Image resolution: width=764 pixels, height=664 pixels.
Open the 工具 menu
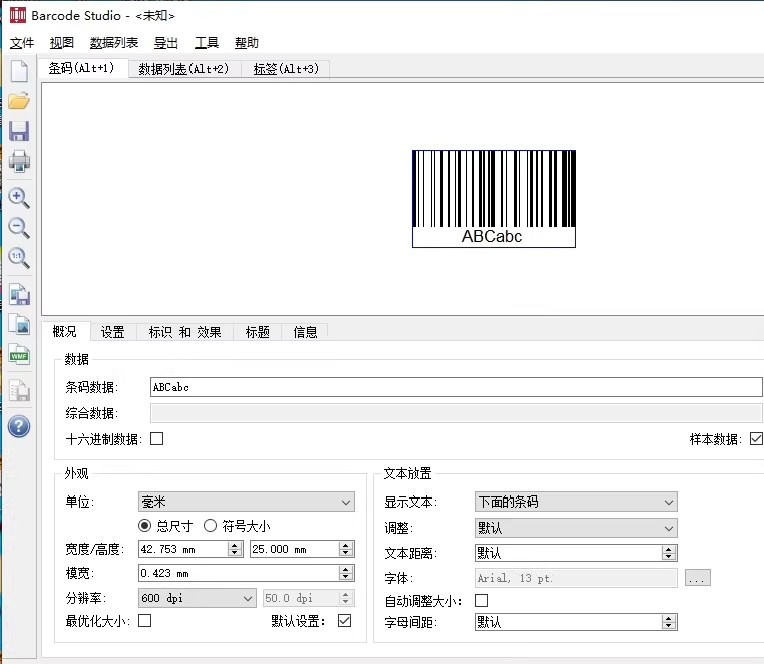207,43
